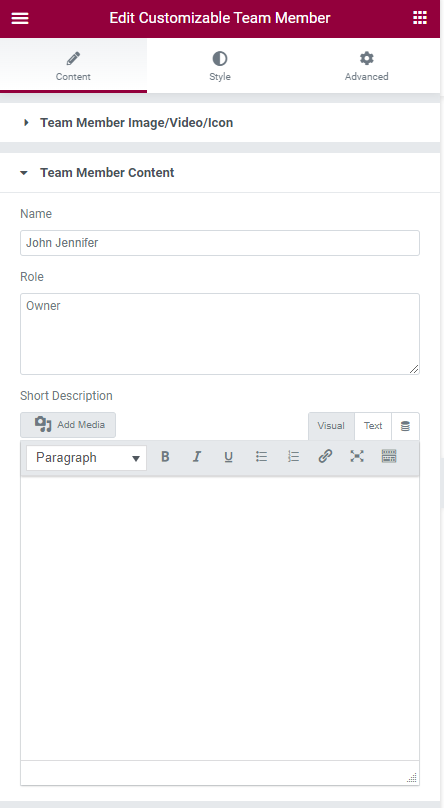Switch editor to Text mode
The height and width of the screenshot is (808, 444).
373,426
